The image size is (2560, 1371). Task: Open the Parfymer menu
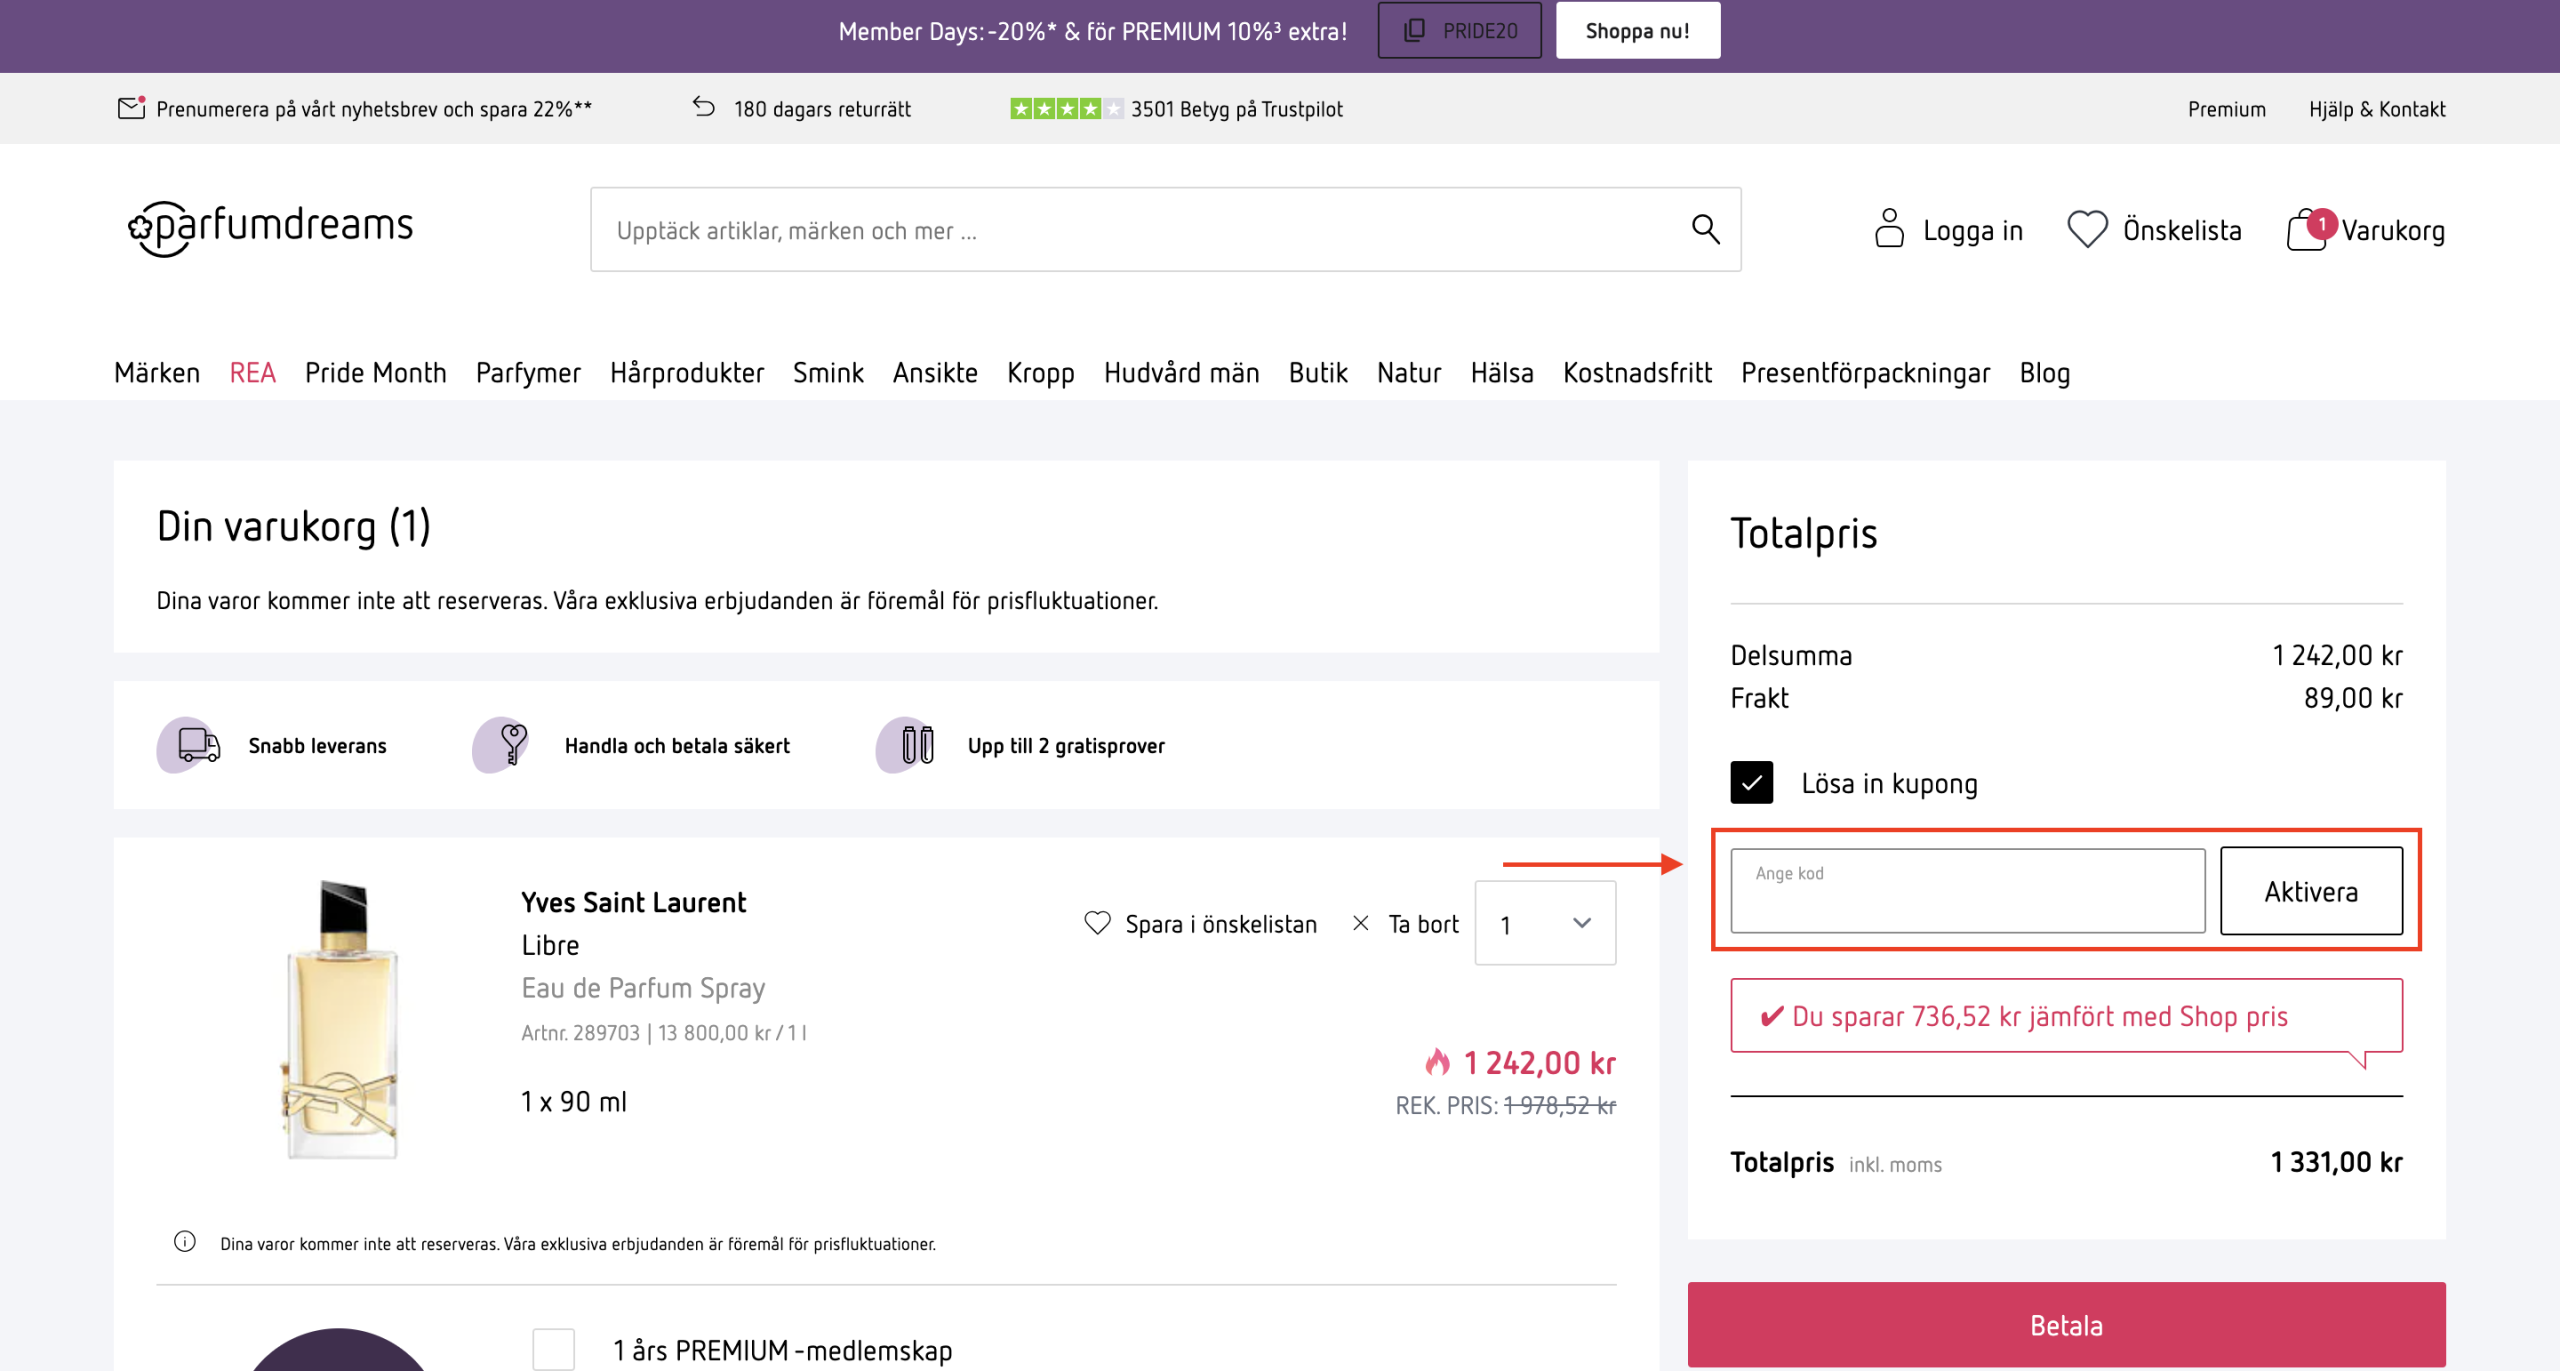pyautogui.click(x=528, y=373)
